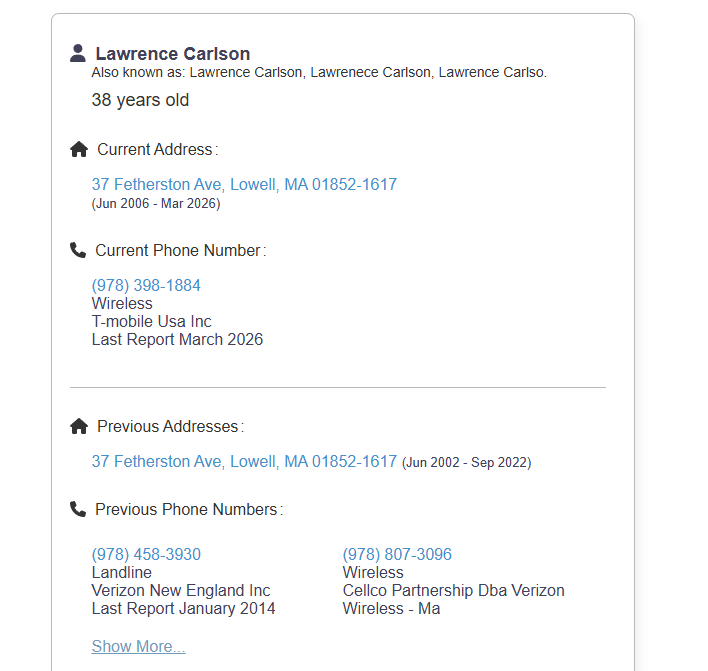Click the person icon beside Lawrence Carlson
Image resolution: width=708 pixels, height=671 pixels.
(78, 53)
